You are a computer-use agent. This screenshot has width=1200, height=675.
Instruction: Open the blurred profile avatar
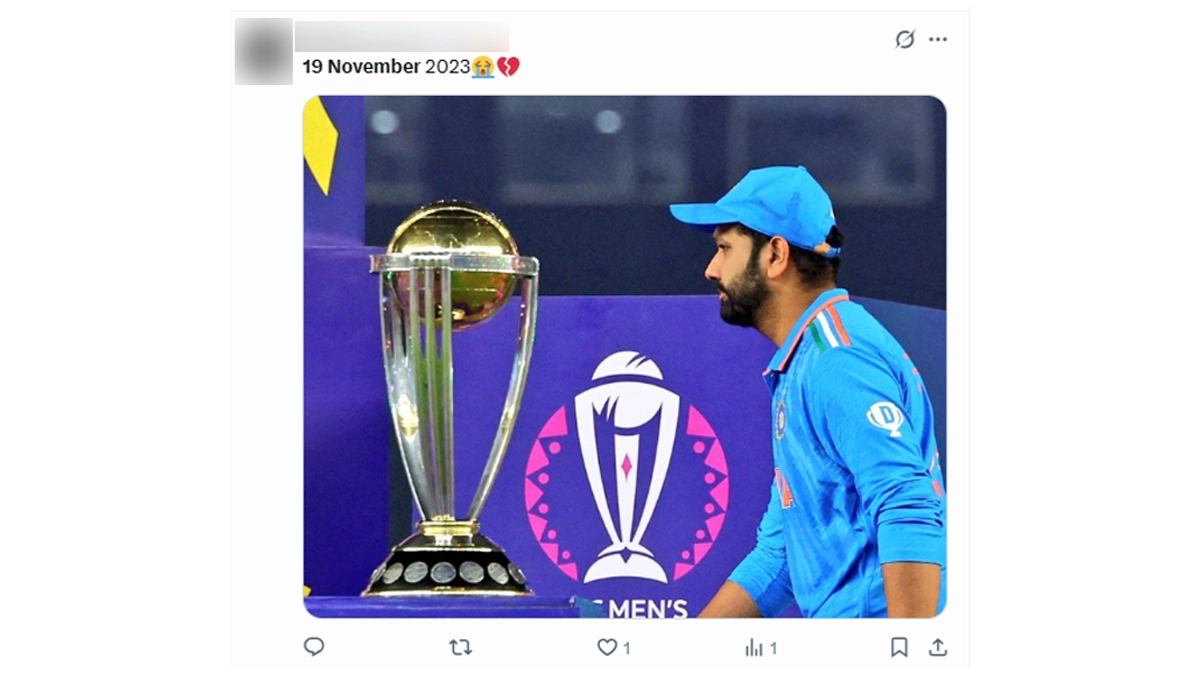tap(264, 51)
